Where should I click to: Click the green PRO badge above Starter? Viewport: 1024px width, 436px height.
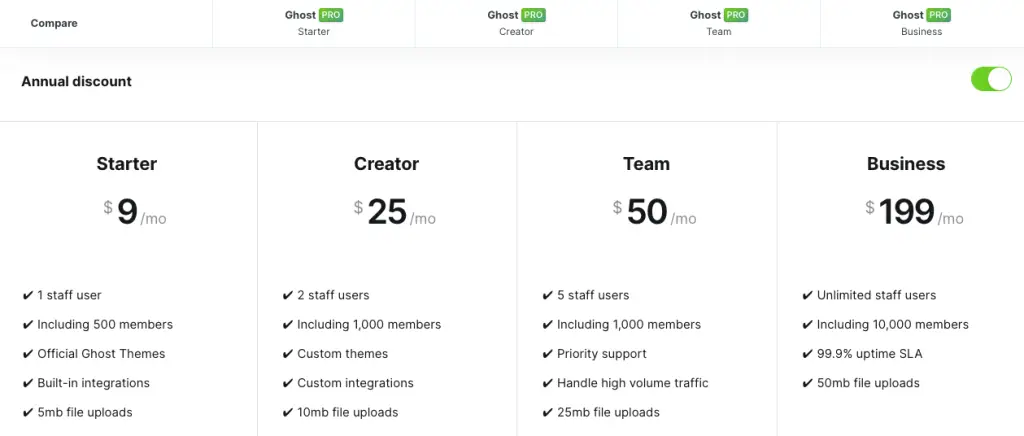[331, 15]
